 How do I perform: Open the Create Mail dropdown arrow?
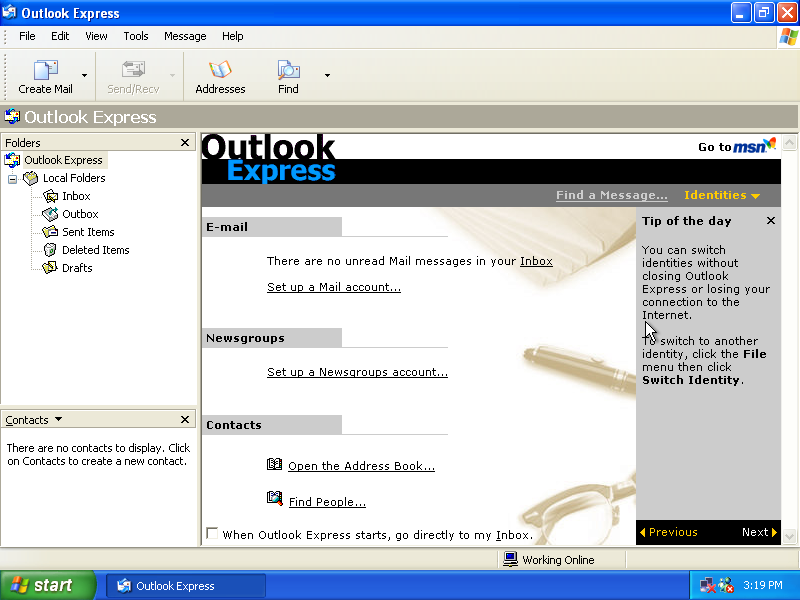(x=84, y=75)
